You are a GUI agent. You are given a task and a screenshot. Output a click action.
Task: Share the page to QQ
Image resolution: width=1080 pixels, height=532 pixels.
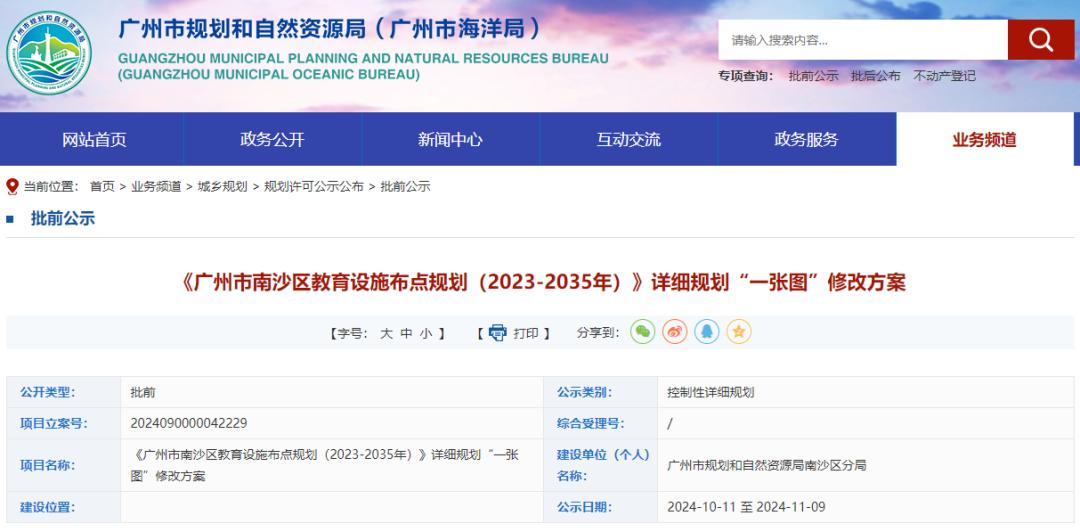[707, 332]
